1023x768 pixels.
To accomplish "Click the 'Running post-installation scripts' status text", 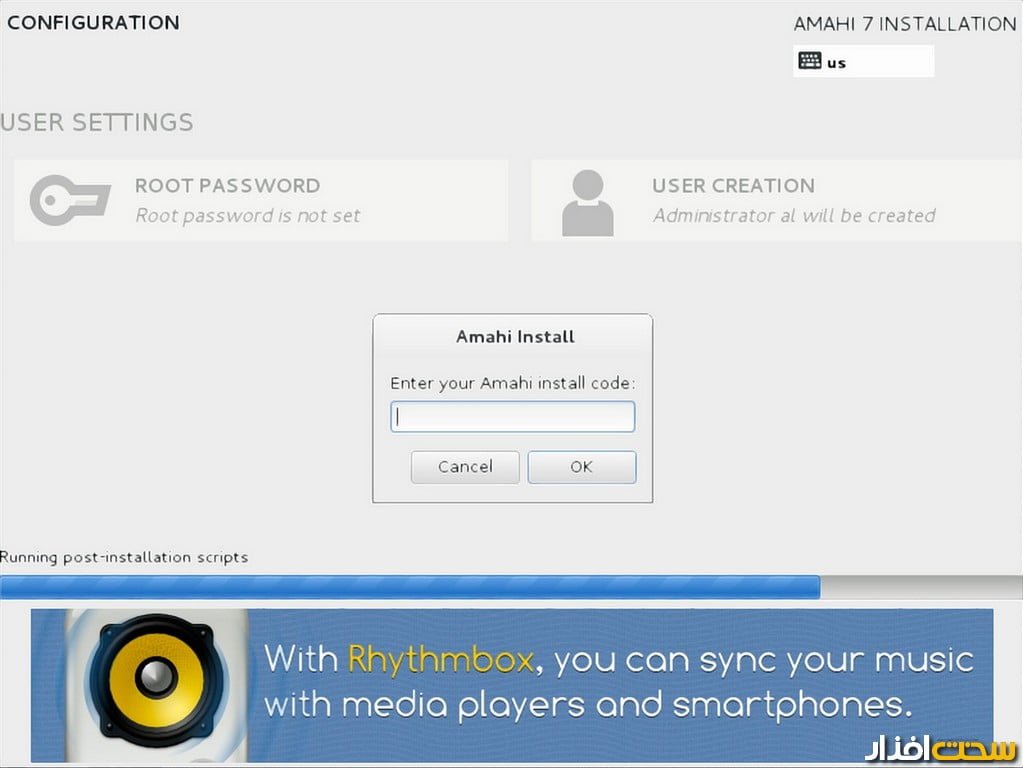I will coord(124,557).
